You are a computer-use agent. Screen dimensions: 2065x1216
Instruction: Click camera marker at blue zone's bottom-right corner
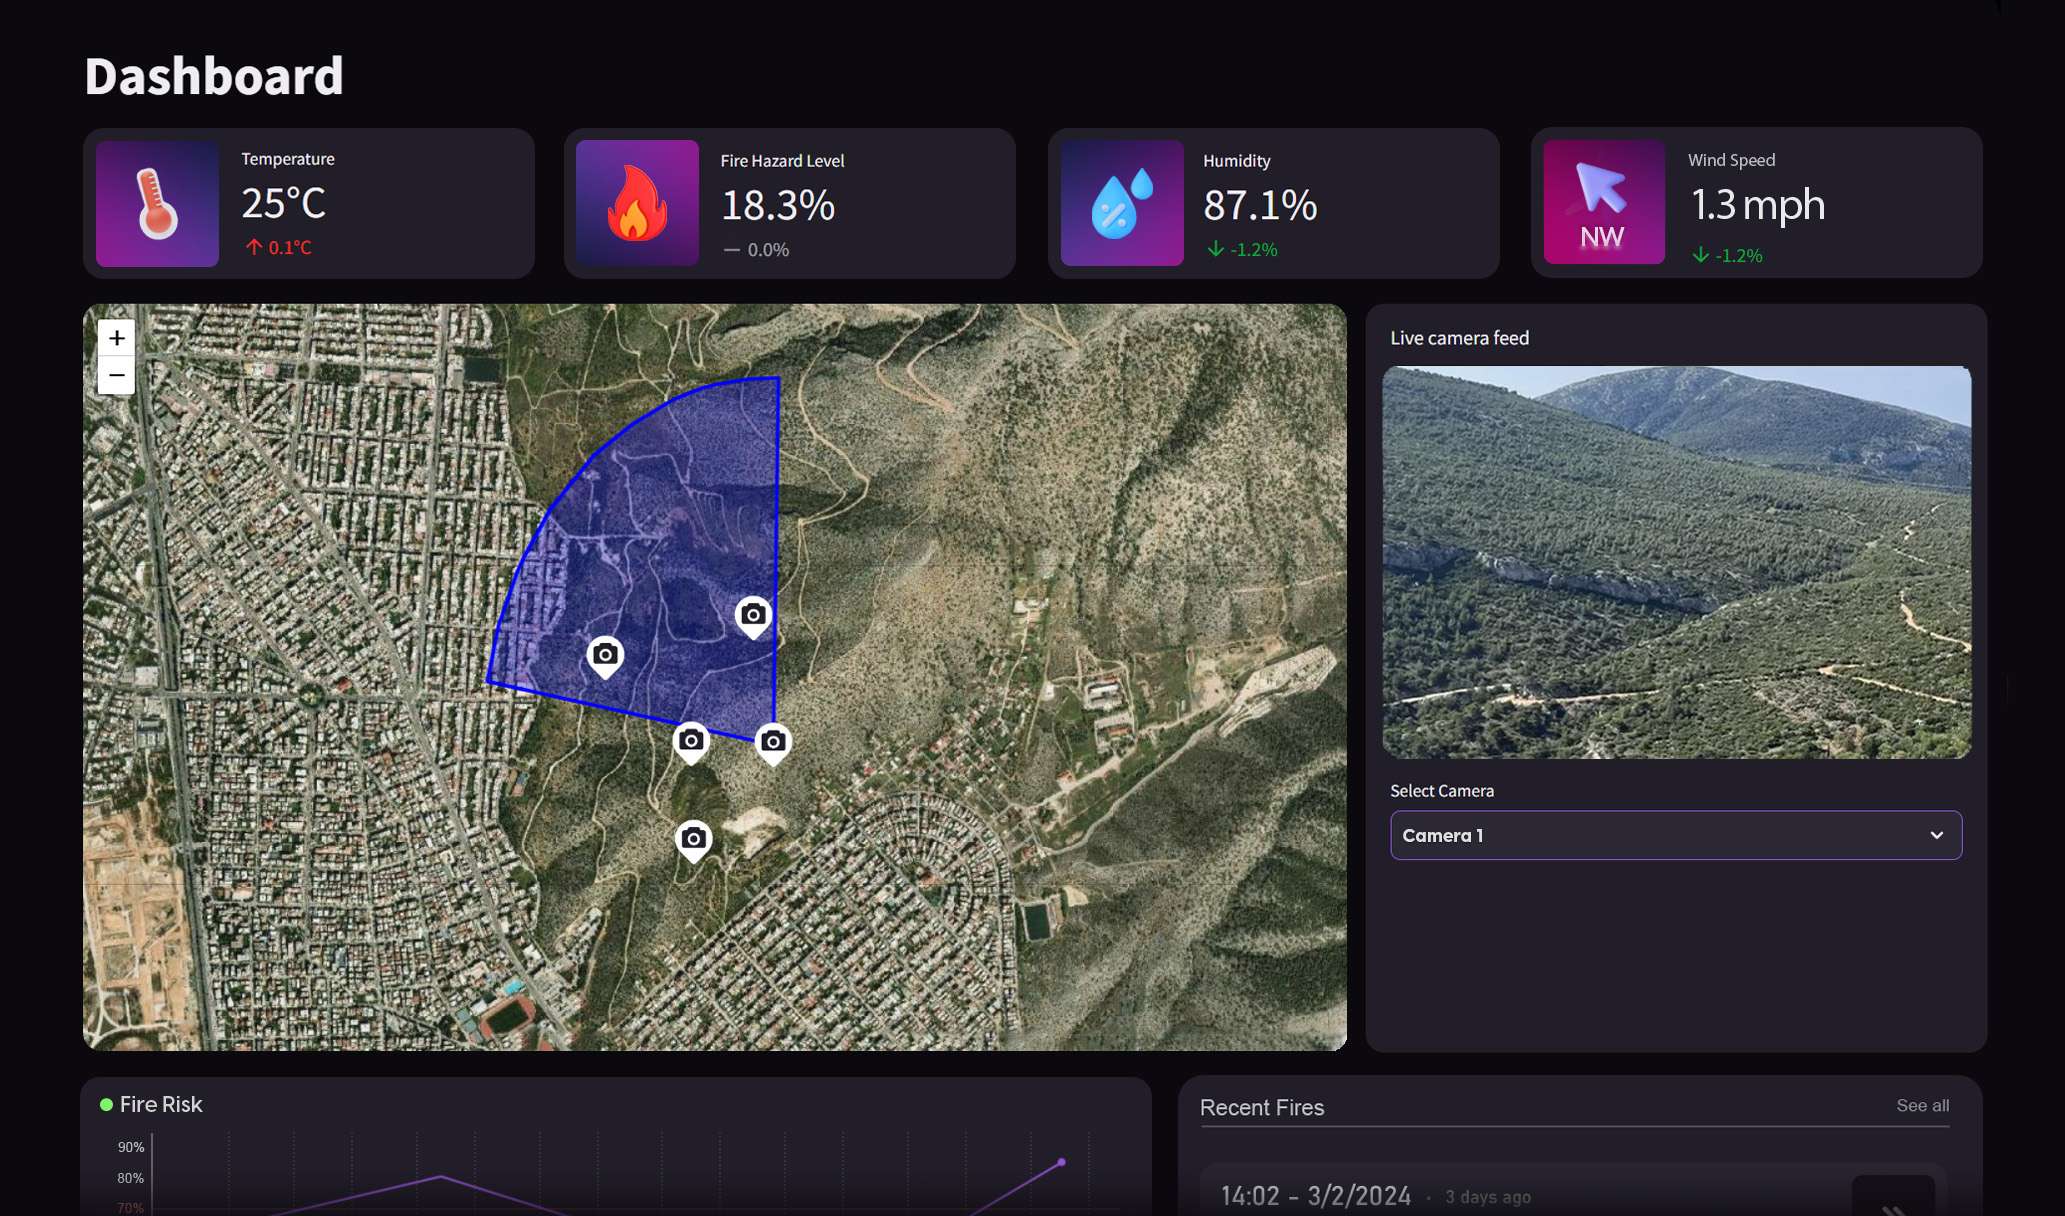tap(773, 742)
